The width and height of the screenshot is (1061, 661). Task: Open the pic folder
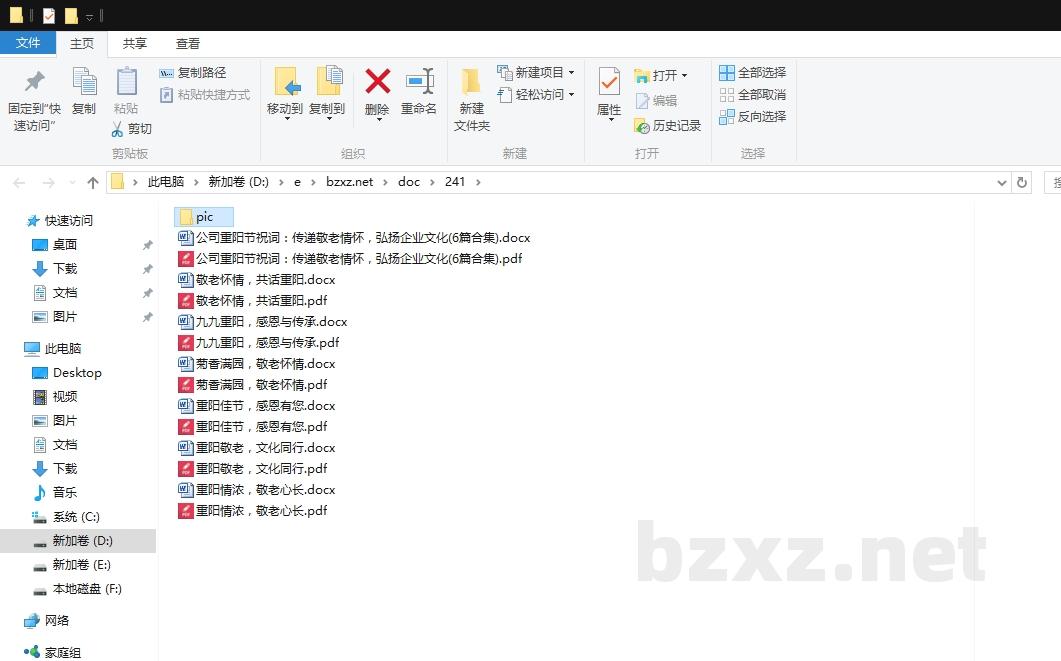coord(204,217)
